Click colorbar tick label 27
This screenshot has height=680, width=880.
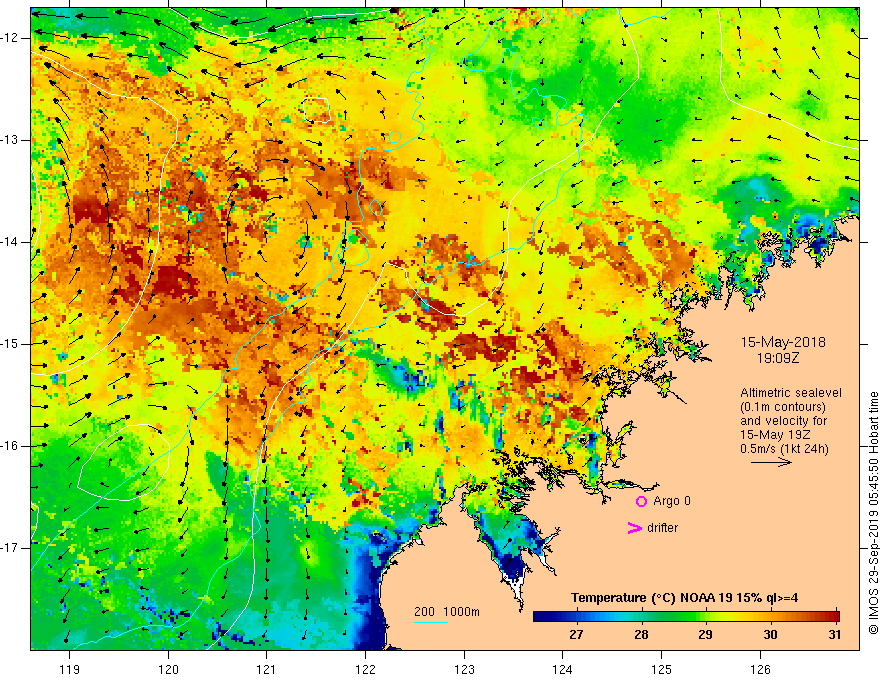click(576, 635)
